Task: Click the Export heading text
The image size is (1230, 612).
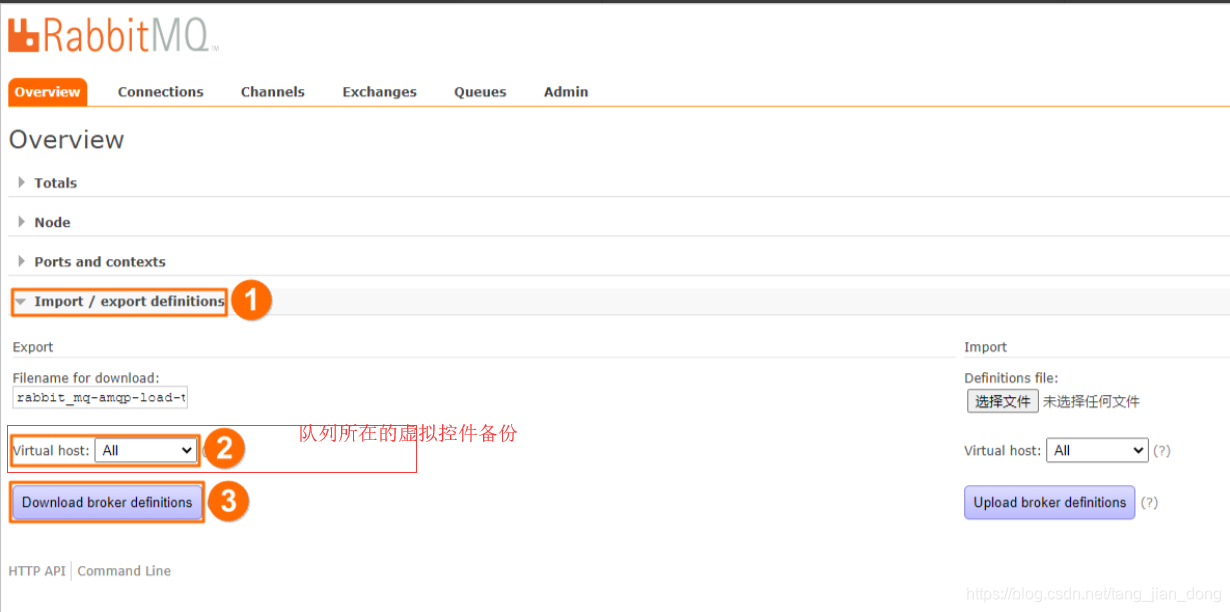Action: 33,347
